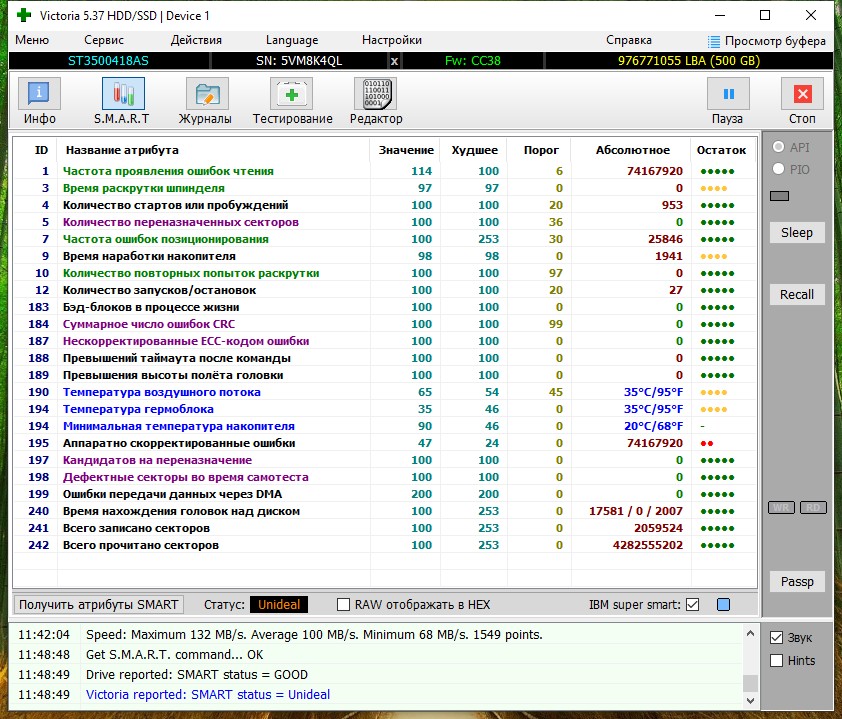Select the API radio button

pyautogui.click(x=778, y=147)
